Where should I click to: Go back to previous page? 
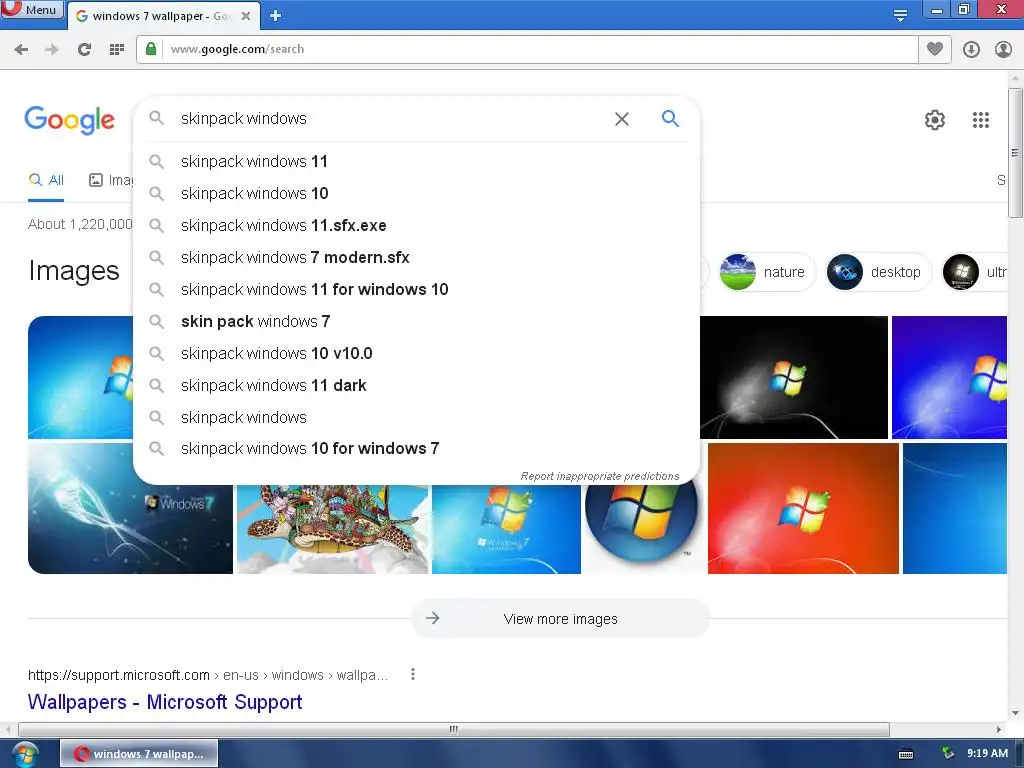coord(21,49)
